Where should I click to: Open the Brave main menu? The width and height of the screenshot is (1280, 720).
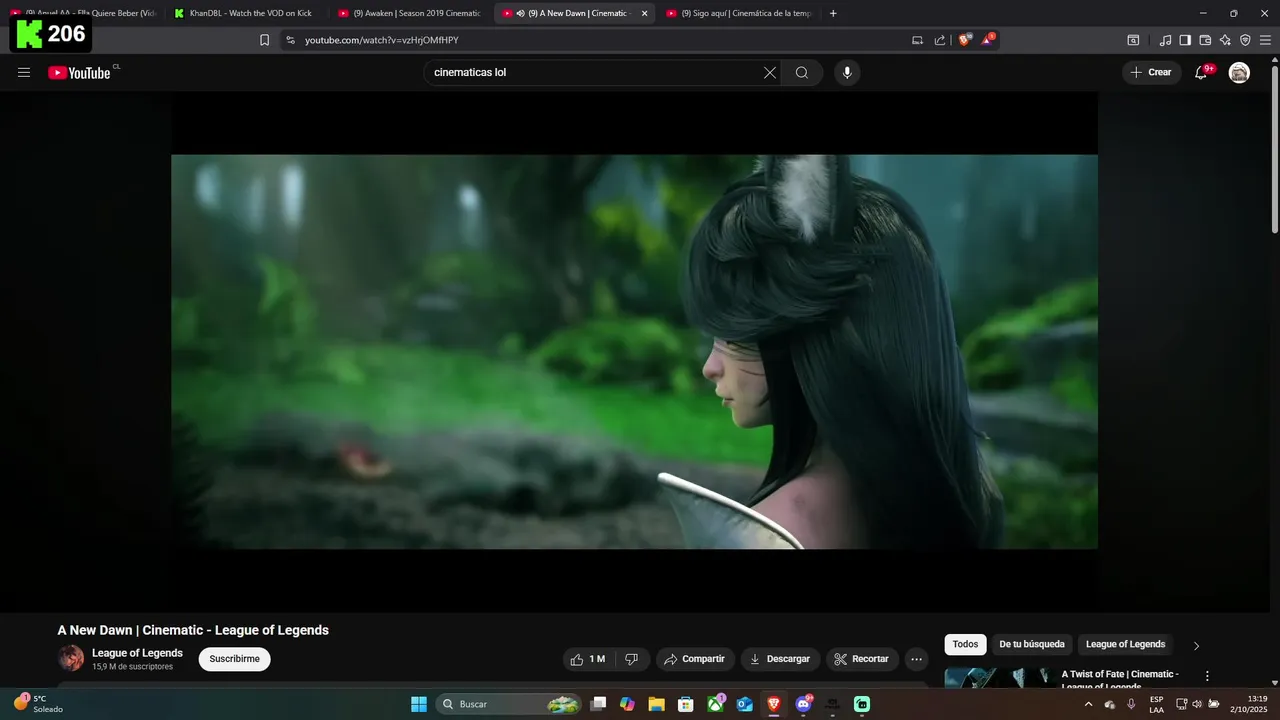coord(1265,40)
